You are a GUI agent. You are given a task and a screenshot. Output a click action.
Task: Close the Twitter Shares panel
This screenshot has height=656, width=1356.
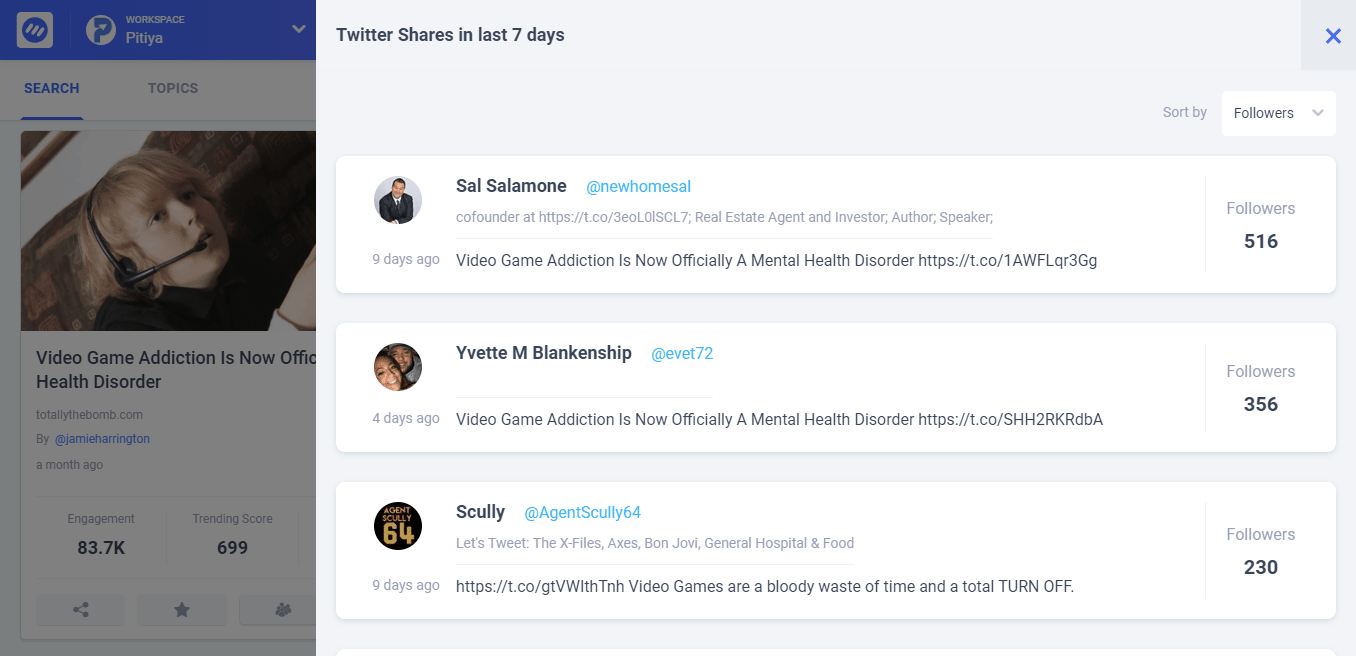point(1332,36)
